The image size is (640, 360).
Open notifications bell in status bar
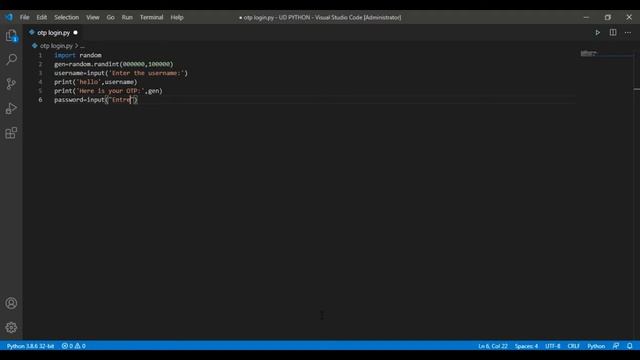coord(630,346)
